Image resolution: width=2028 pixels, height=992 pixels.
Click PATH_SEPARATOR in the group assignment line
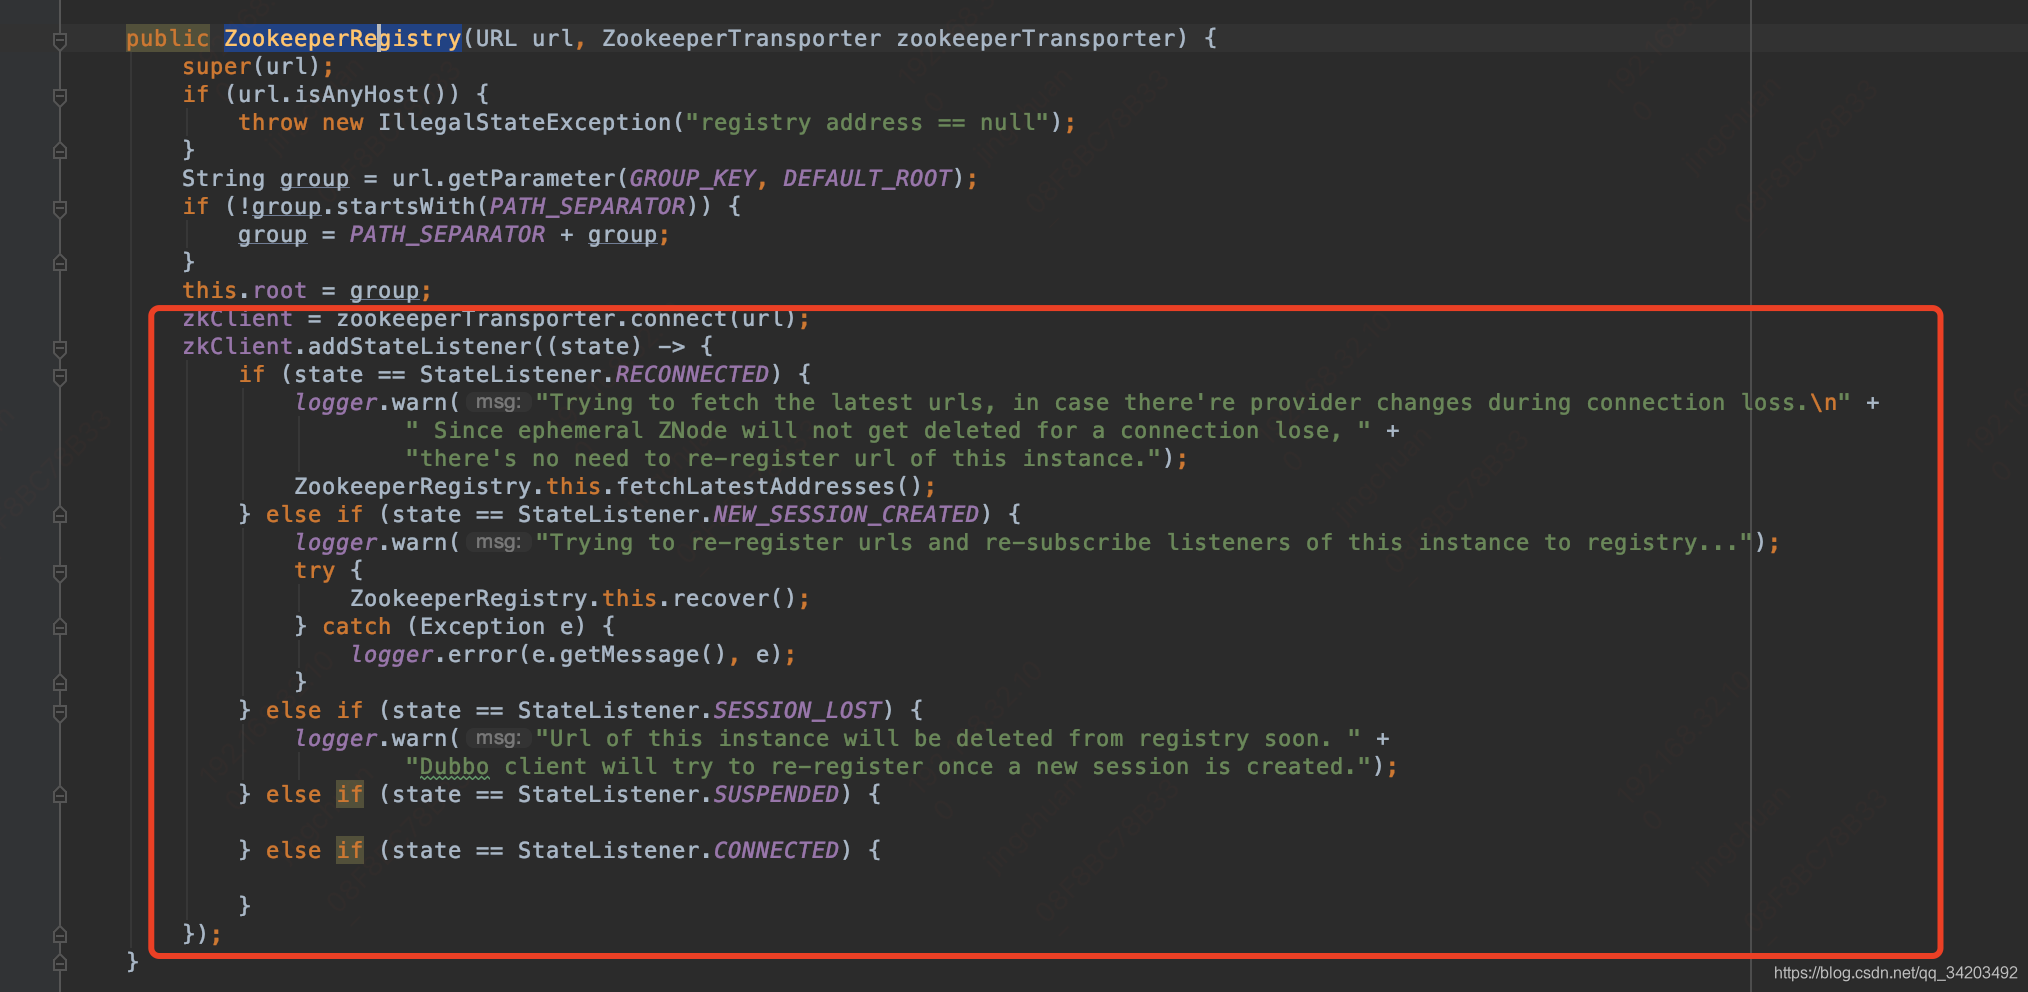pos(447,234)
